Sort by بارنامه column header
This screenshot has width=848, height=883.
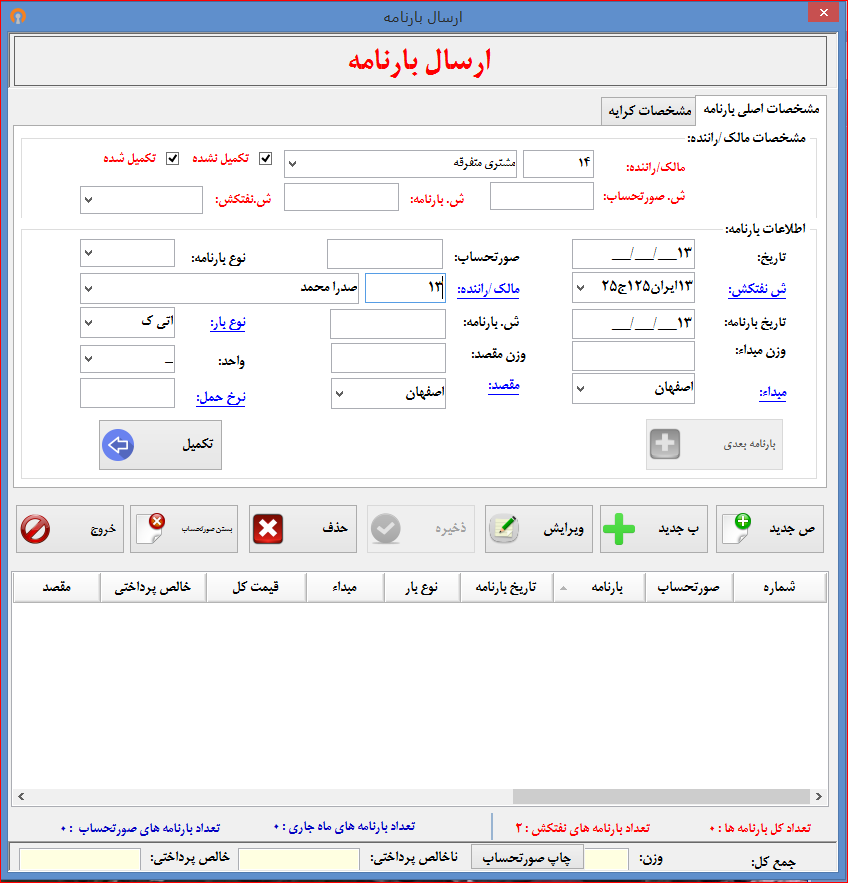click(599, 587)
